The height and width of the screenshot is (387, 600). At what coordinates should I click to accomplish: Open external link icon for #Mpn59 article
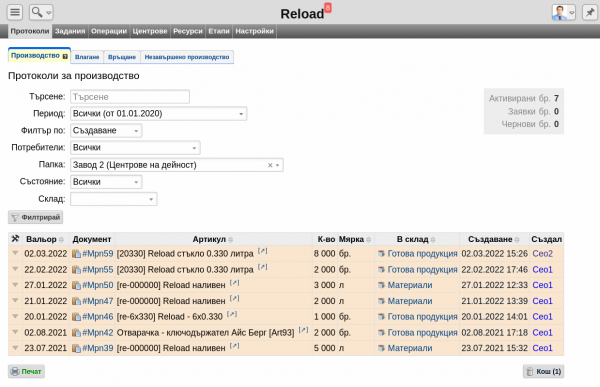coord(262,251)
